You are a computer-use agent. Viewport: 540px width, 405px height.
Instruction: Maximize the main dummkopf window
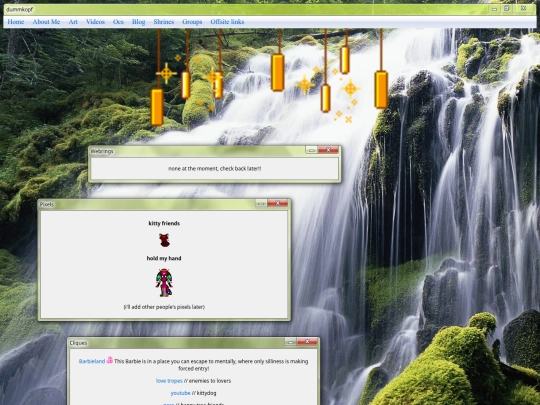pyautogui.click(x=507, y=9)
